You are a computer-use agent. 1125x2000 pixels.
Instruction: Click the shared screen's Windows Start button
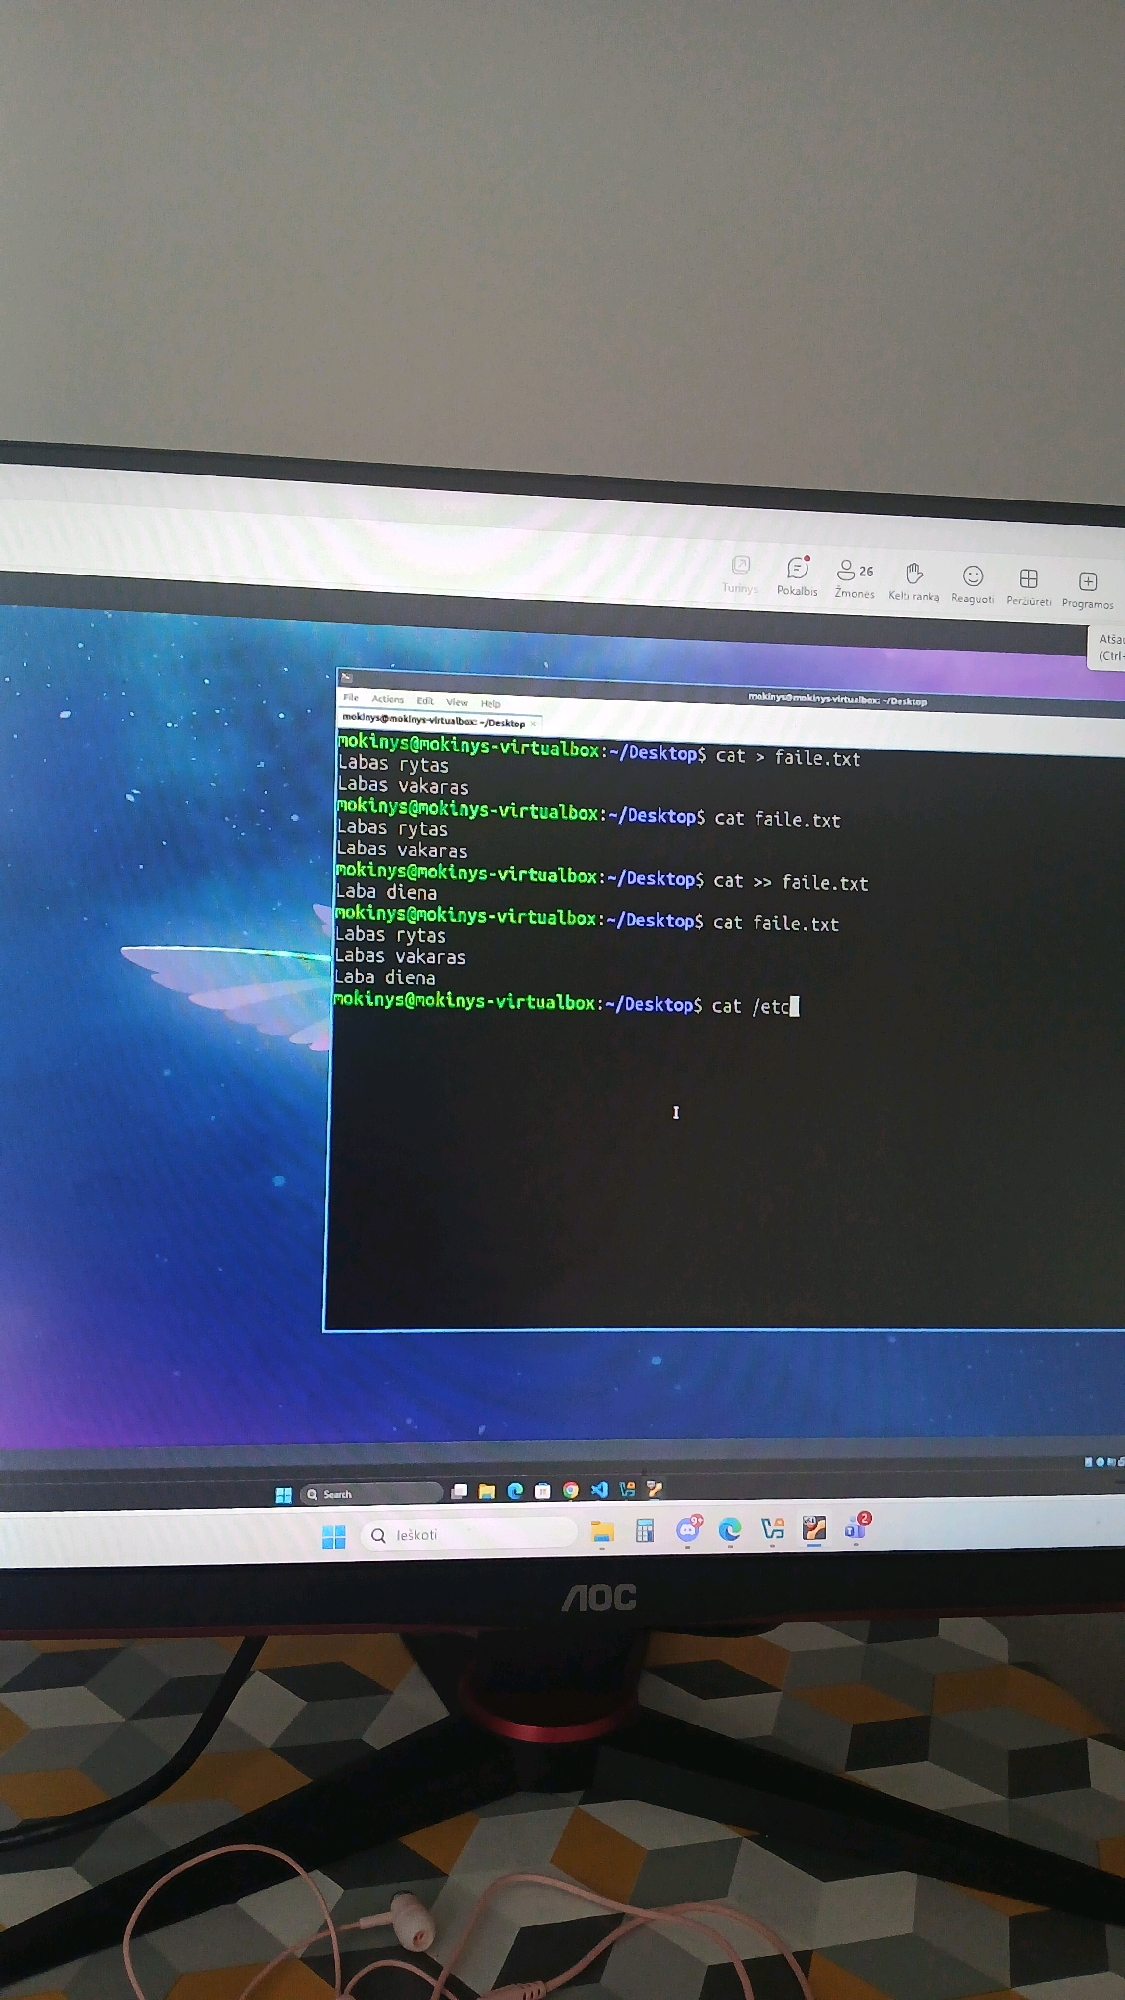(283, 1495)
